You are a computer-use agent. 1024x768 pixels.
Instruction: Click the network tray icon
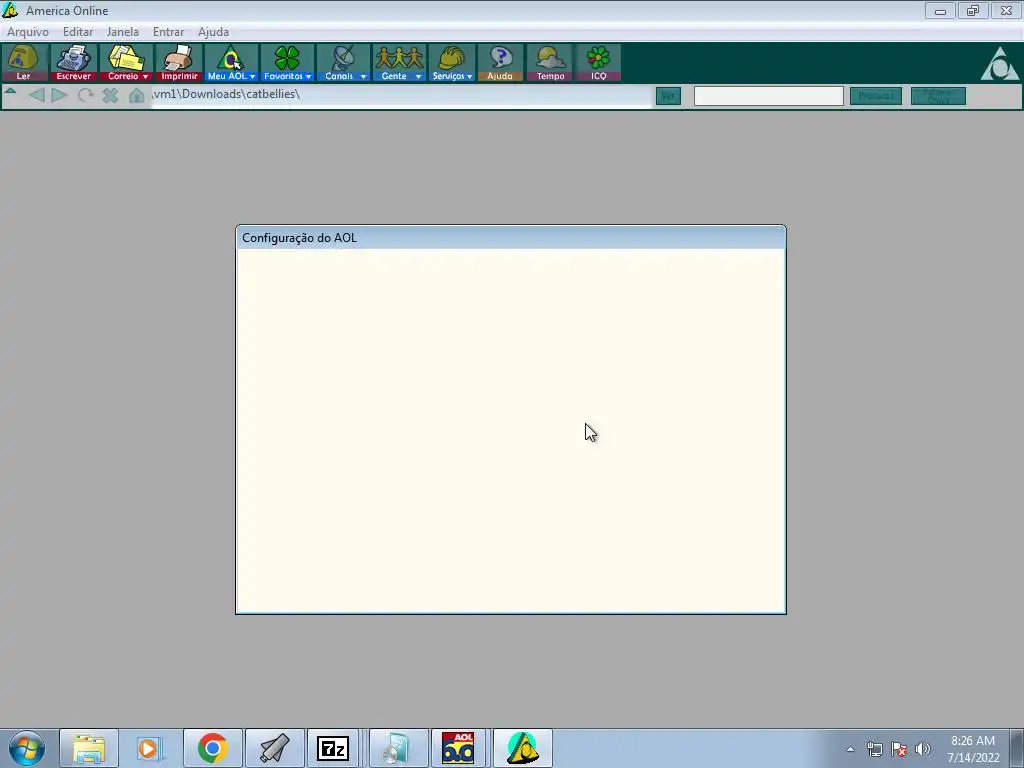click(x=874, y=749)
